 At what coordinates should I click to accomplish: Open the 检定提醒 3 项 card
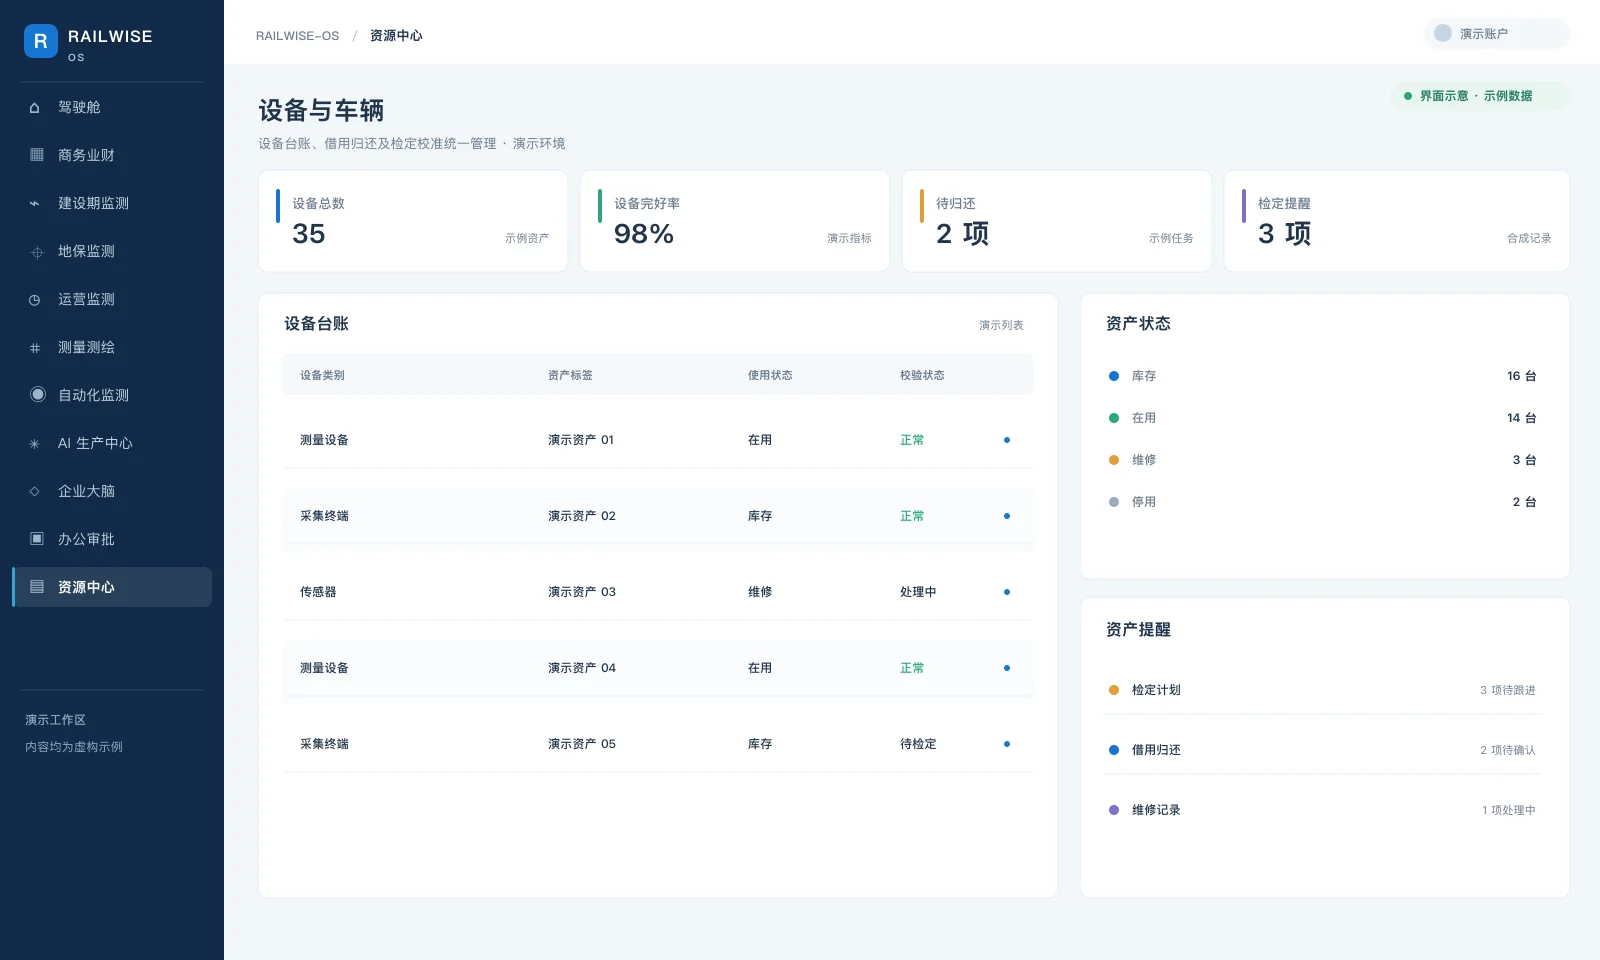pos(1397,221)
